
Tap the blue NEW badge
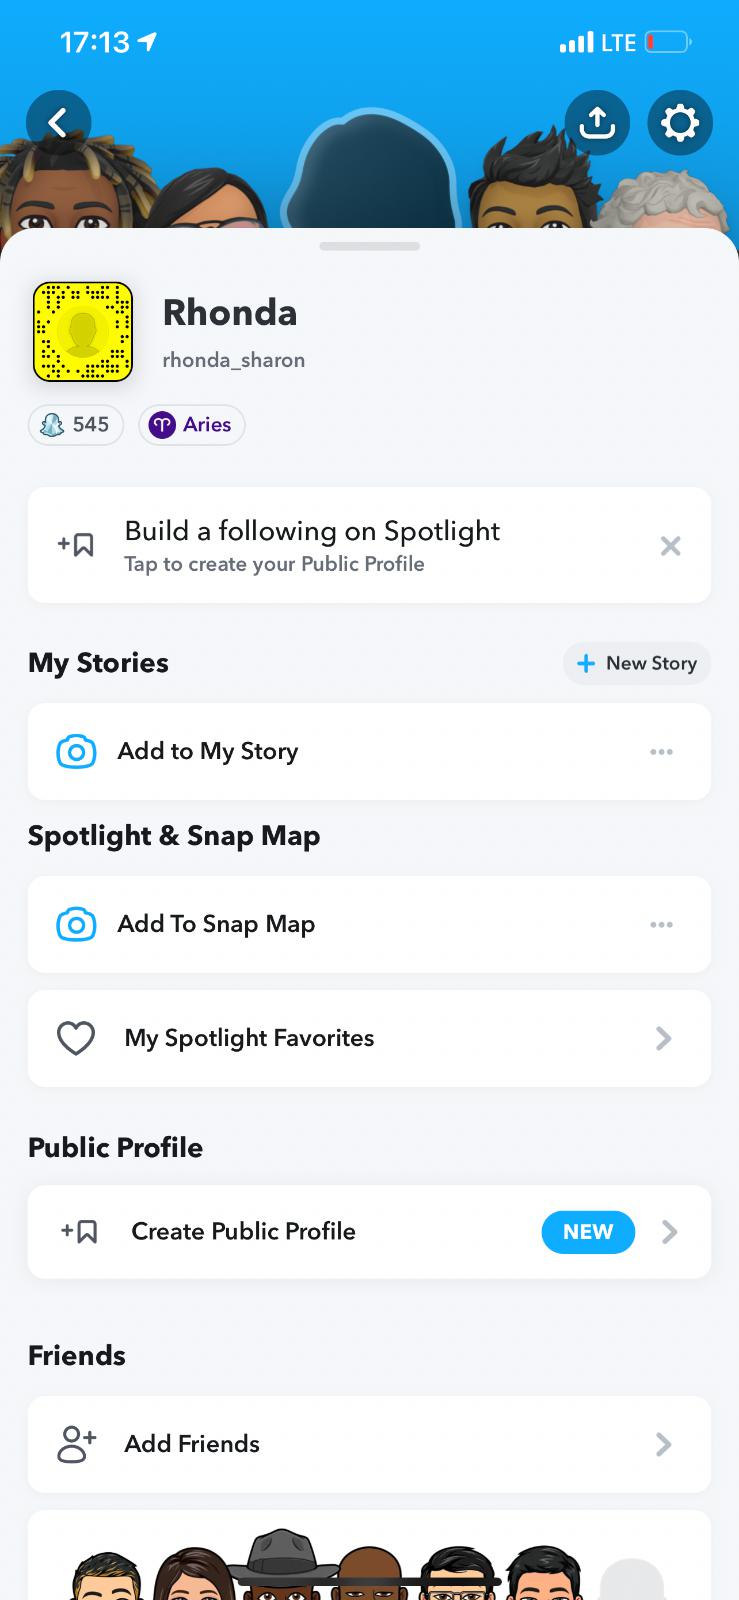click(588, 1232)
